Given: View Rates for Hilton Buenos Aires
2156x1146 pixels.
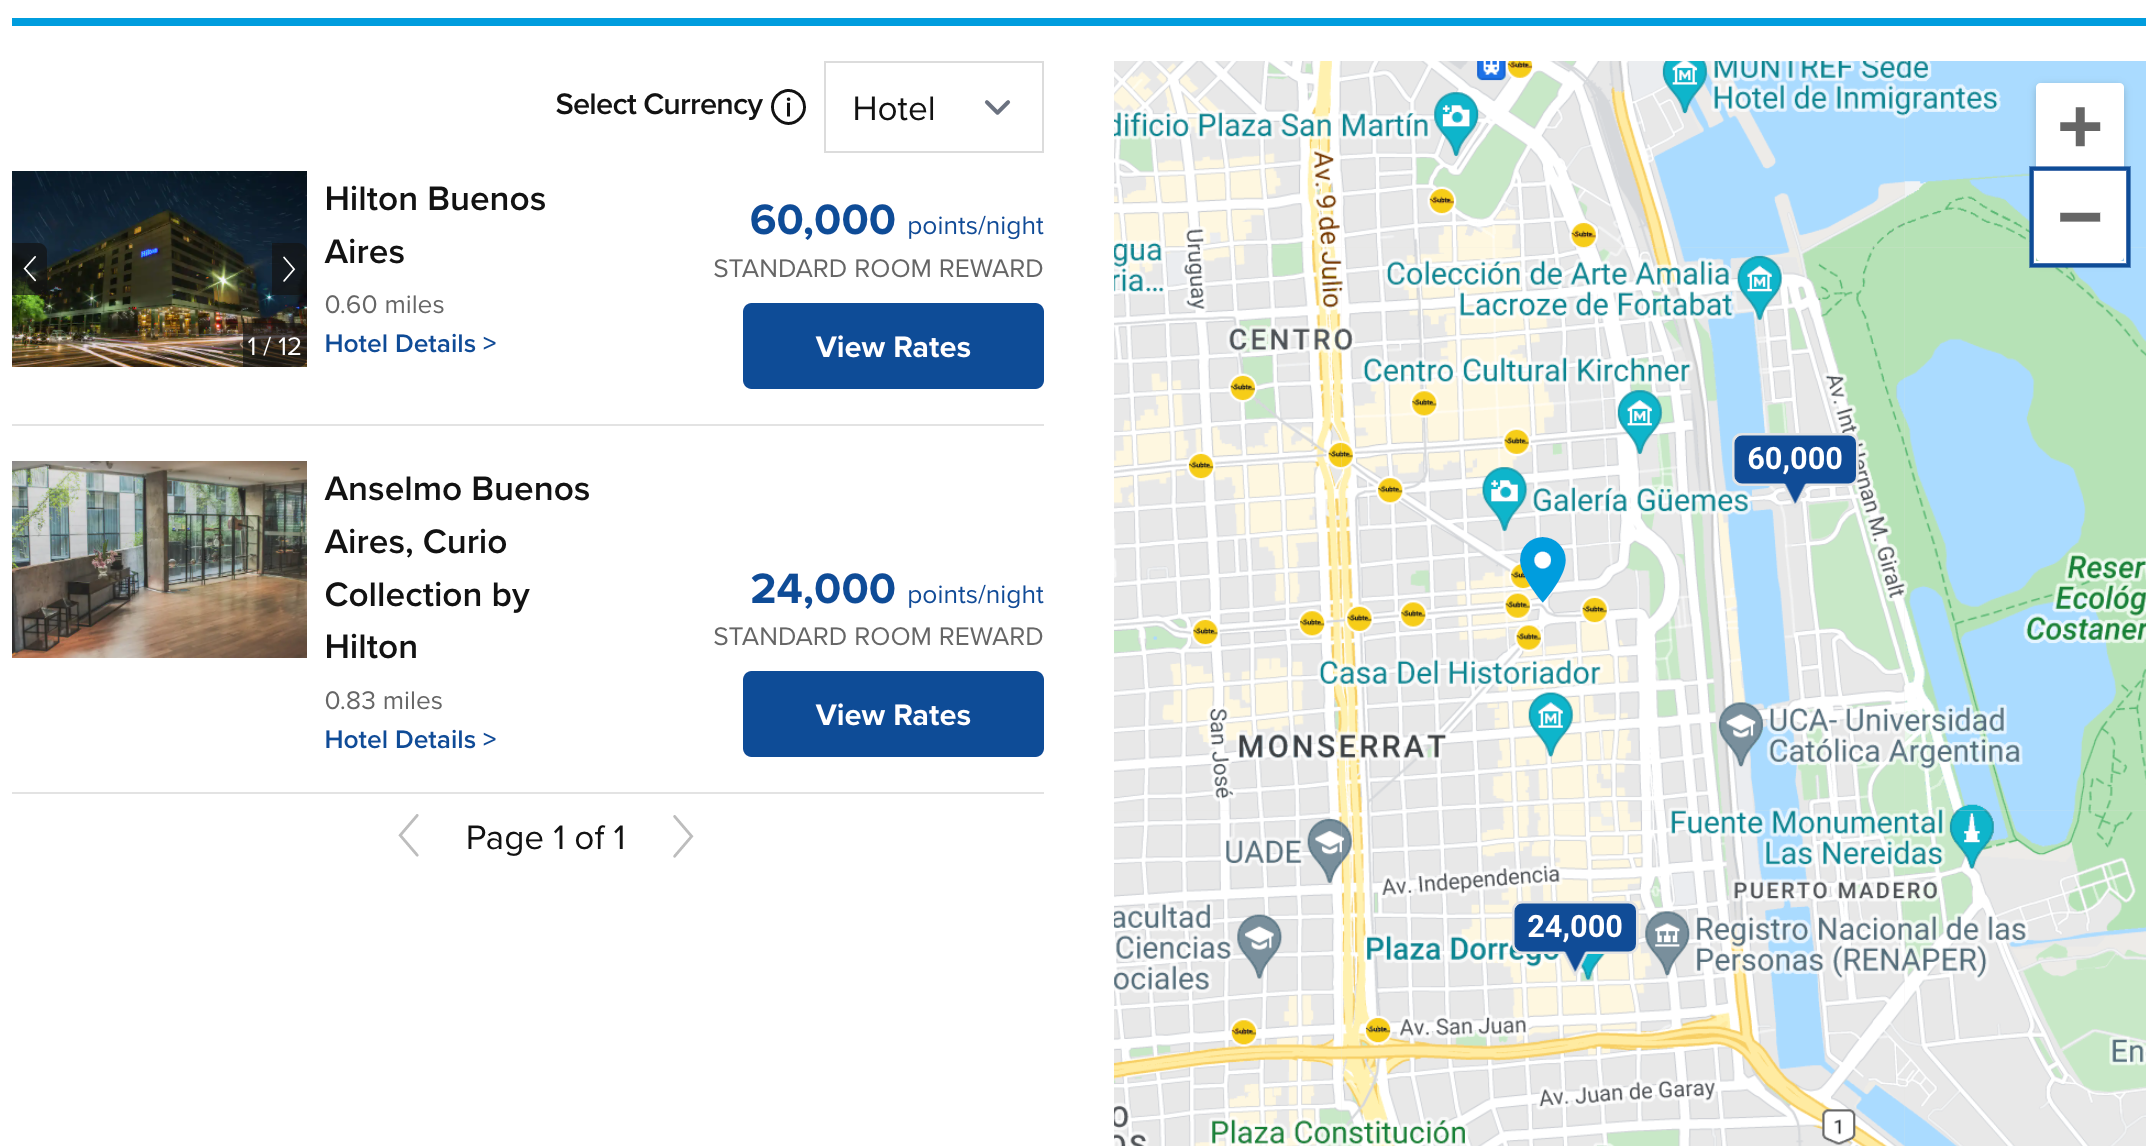Looking at the screenshot, I should point(893,346).
